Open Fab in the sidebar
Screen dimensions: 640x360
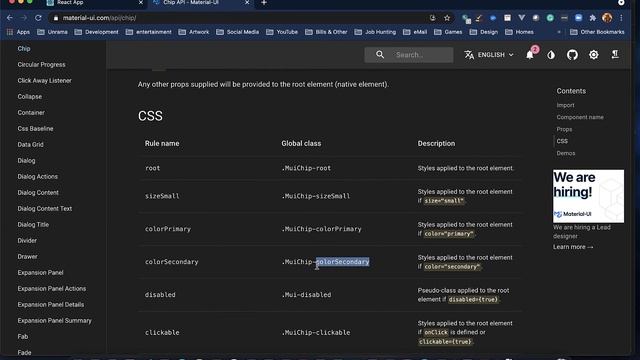(x=22, y=336)
